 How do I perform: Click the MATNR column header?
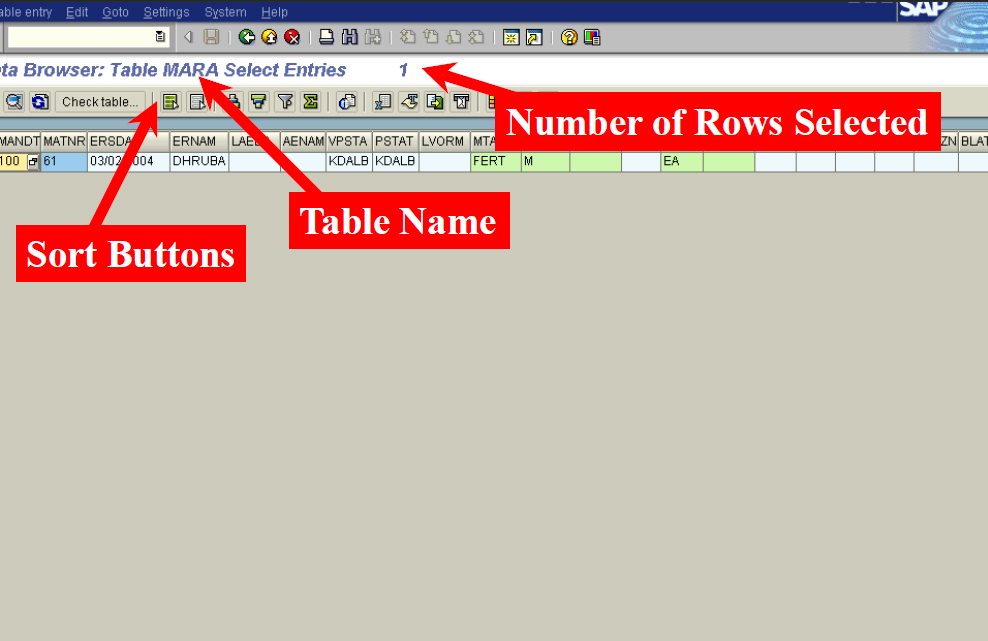(64, 142)
